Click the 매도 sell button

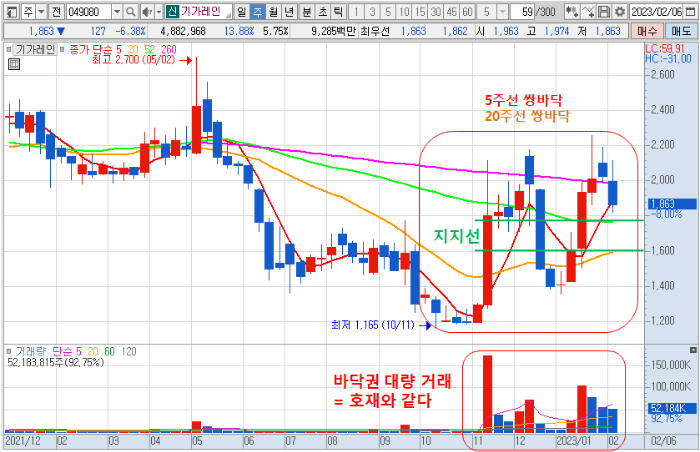tap(681, 31)
